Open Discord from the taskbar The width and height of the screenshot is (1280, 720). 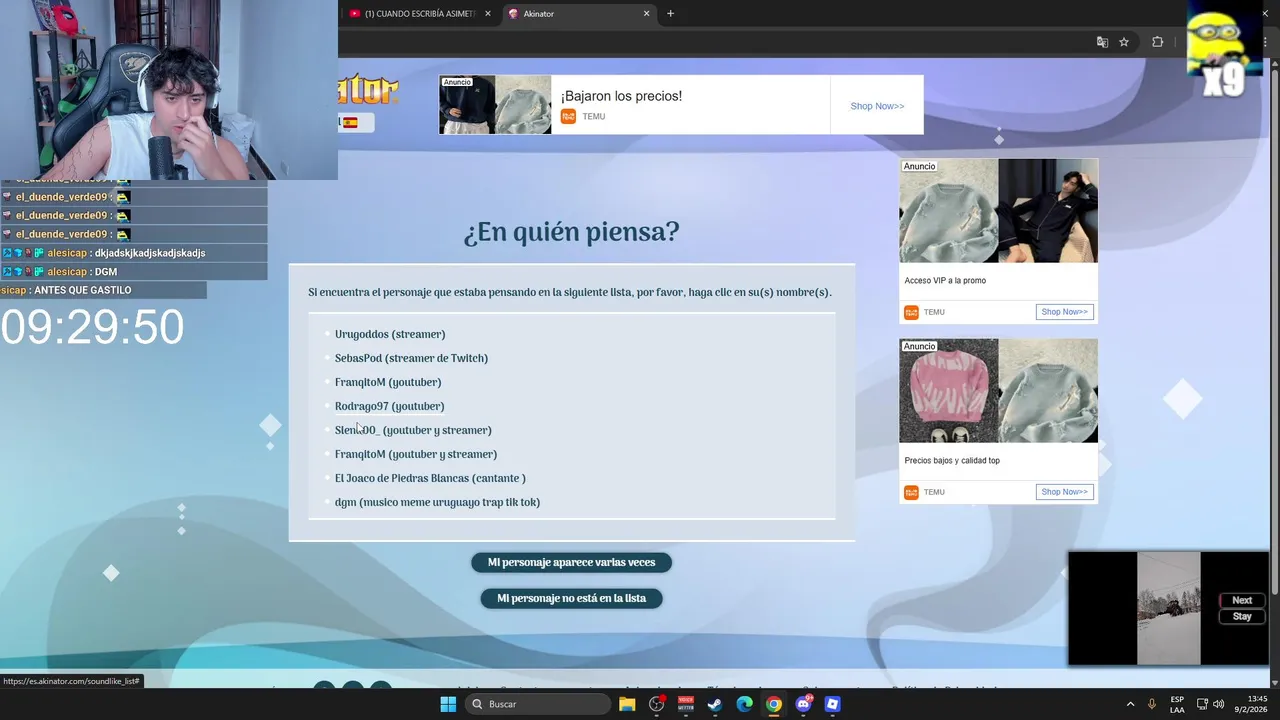(x=803, y=704)
